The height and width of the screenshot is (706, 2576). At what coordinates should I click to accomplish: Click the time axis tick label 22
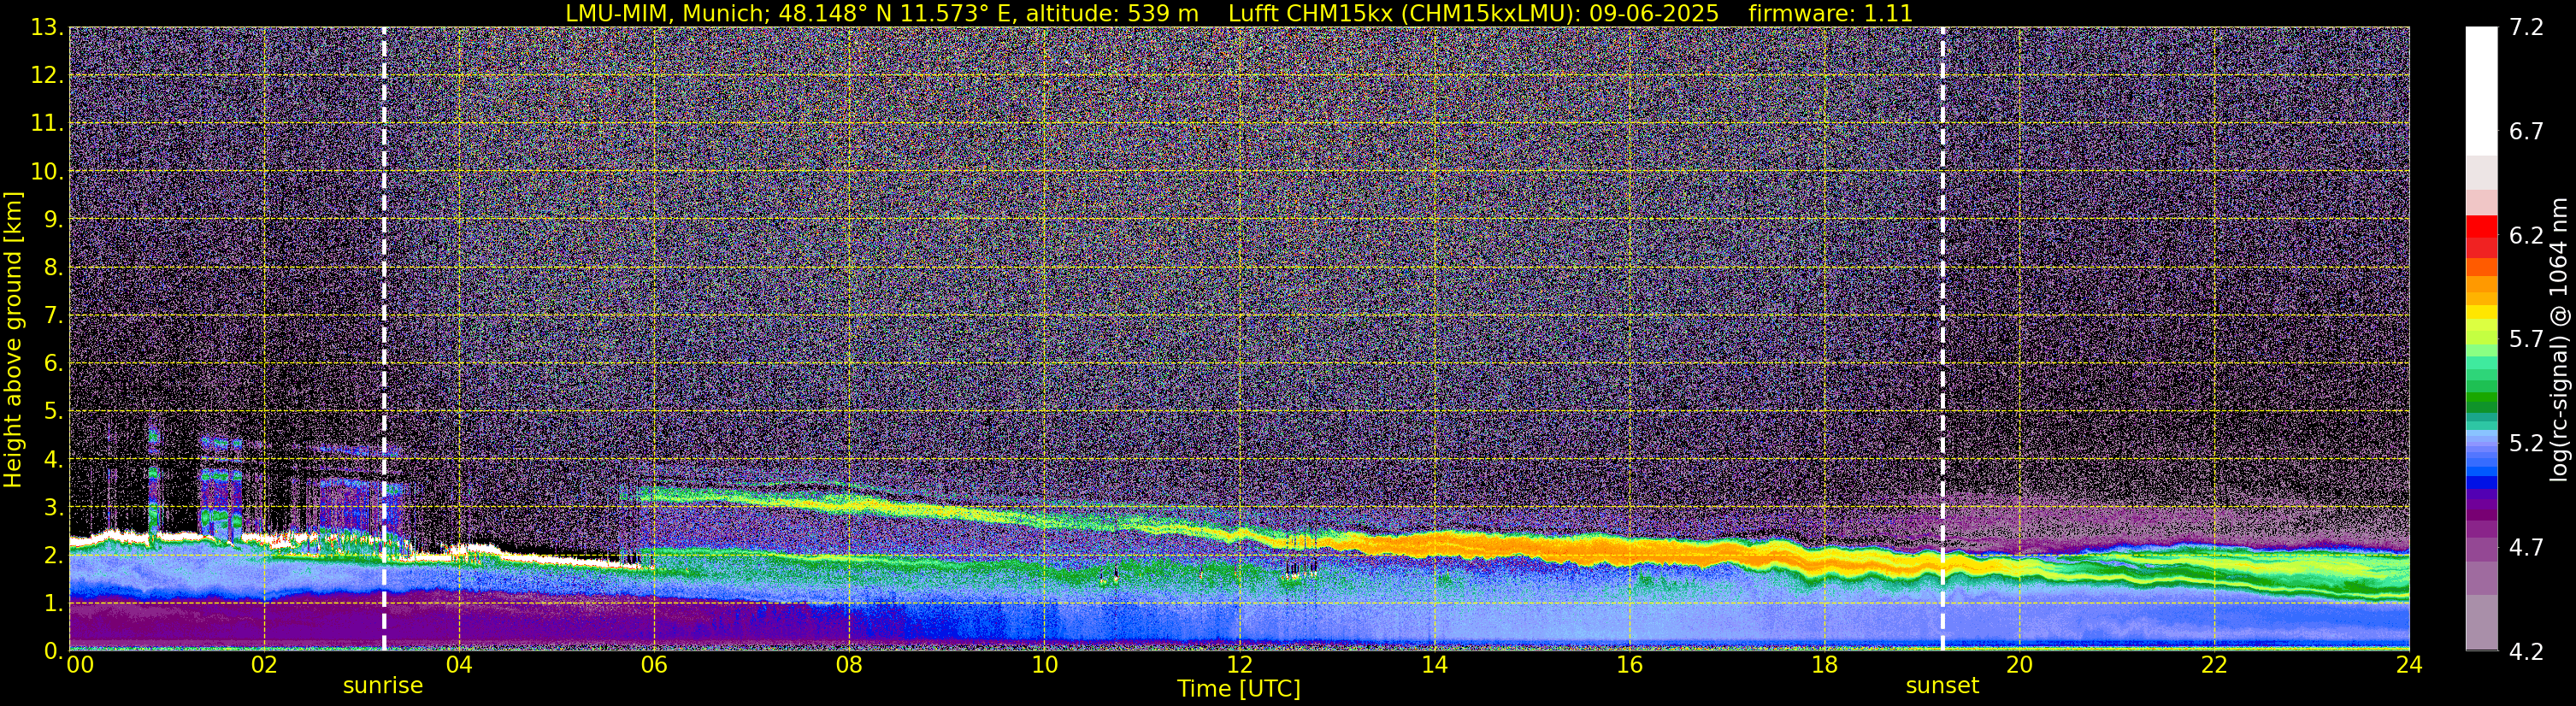coord(2214,665)
